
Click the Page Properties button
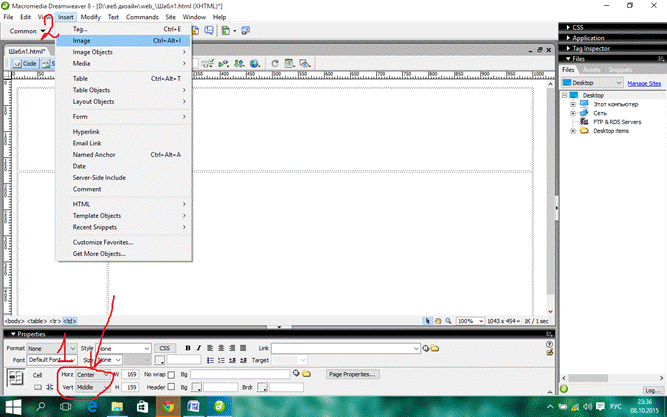(x=353, y=374)
